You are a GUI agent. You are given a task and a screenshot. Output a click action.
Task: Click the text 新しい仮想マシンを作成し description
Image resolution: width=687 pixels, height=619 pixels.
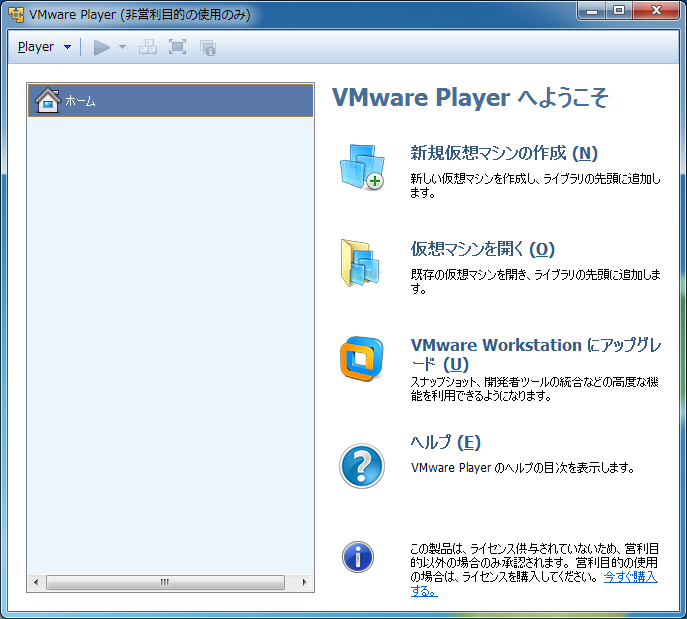click(535, 186)
